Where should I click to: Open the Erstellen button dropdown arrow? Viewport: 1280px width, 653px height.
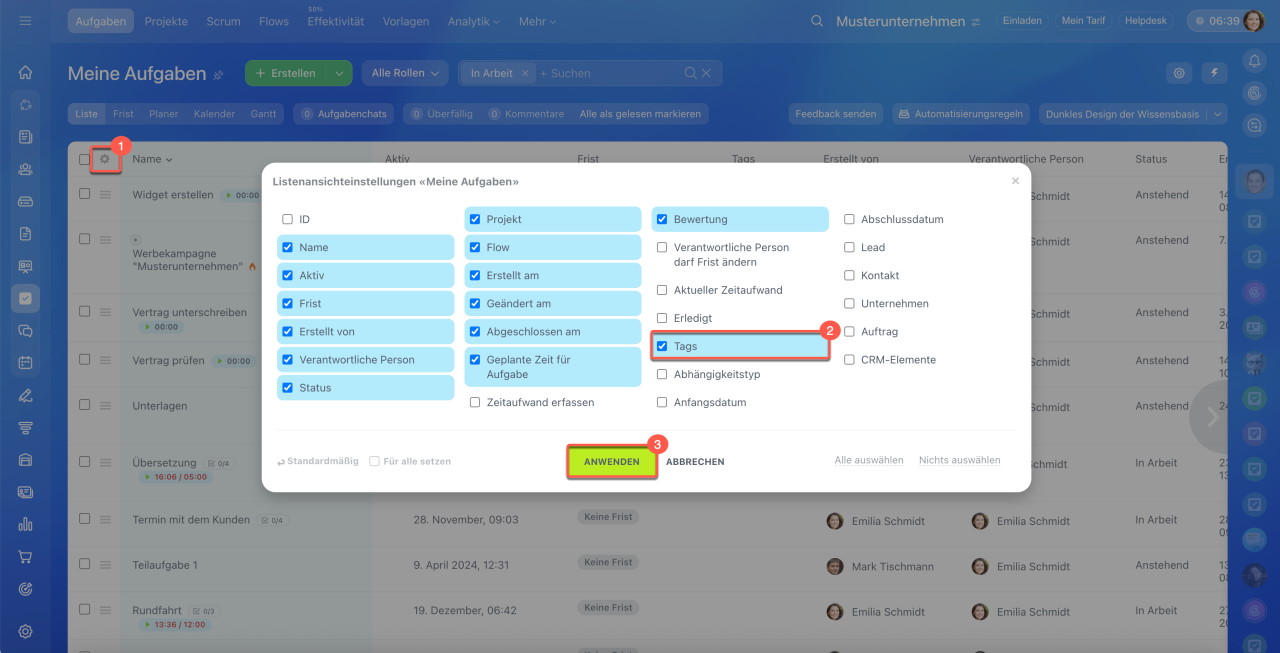click(x=340, y=73)
